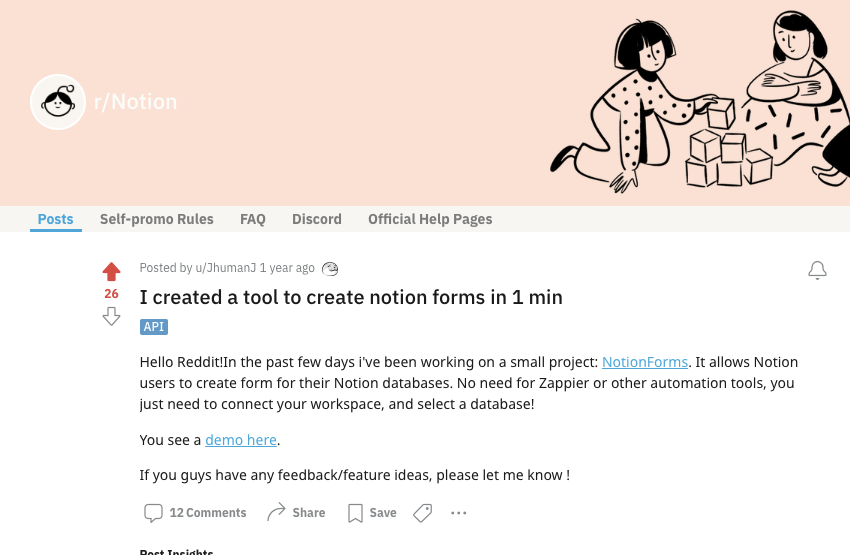Go to the Discord tab
The image size is (850, 555).
[317, 219]
